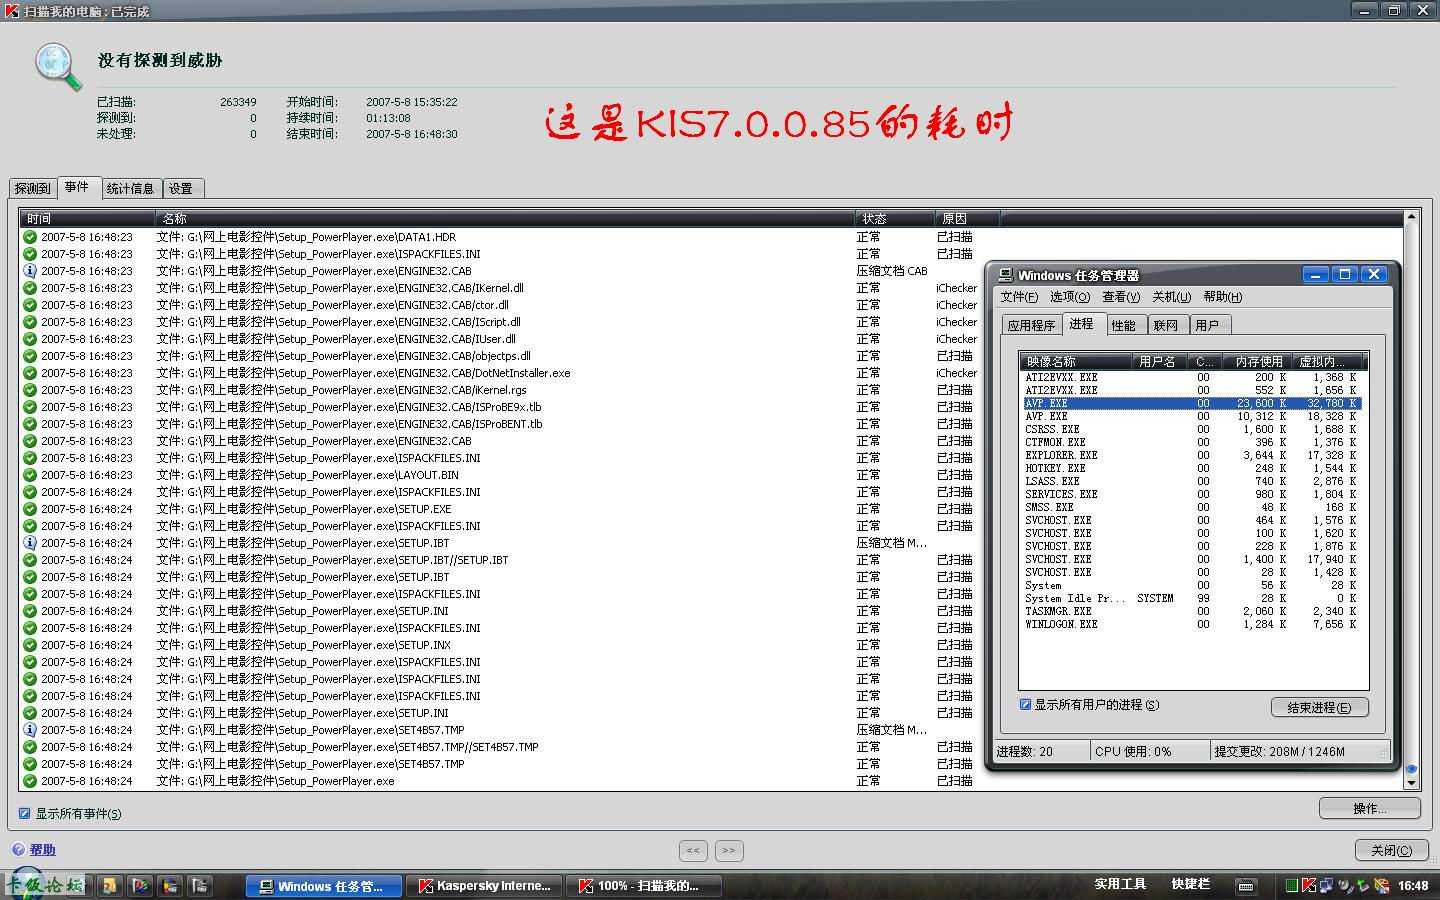Open Task Manager Shut Down (关机) menu

(x=1172, y=297)
